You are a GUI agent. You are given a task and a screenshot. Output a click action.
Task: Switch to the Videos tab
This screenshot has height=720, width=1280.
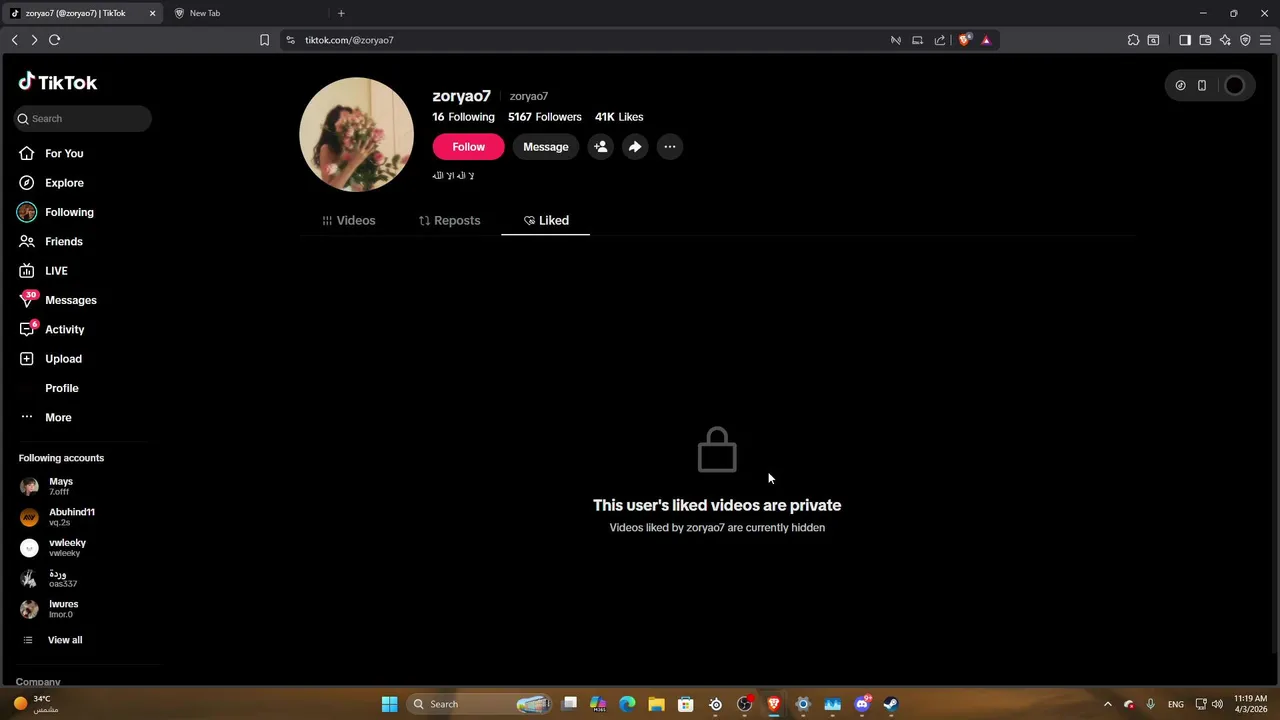click(348, 220)
